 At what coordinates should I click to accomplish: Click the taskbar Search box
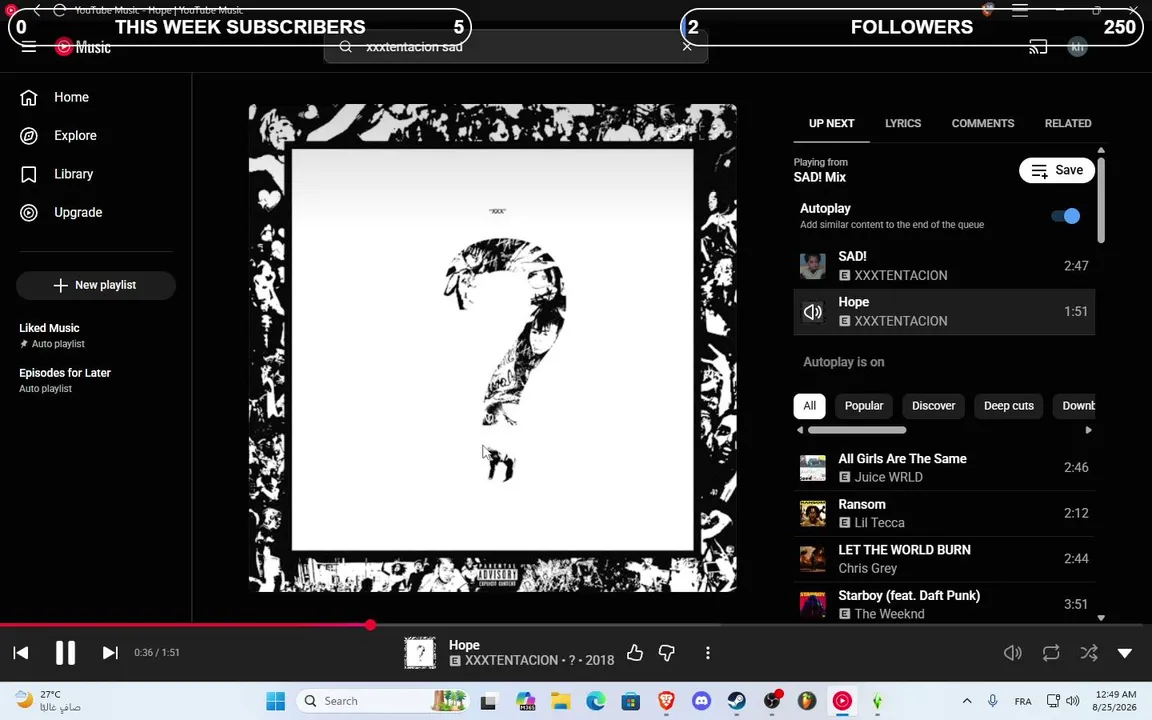(383, 701)
